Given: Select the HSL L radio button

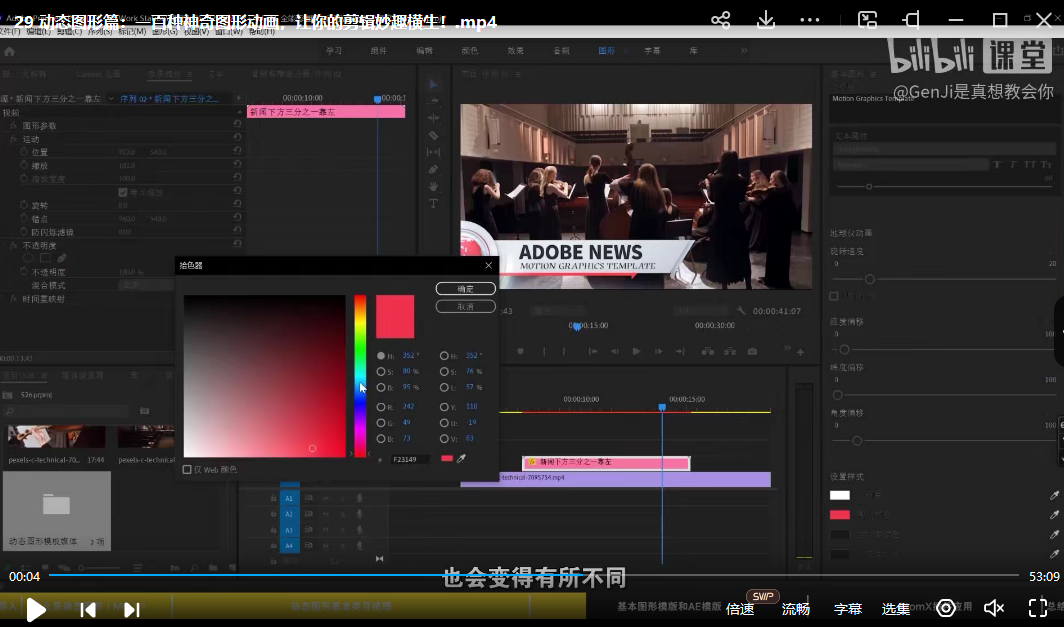Looking at the screenshot, I should pos(444,387).
